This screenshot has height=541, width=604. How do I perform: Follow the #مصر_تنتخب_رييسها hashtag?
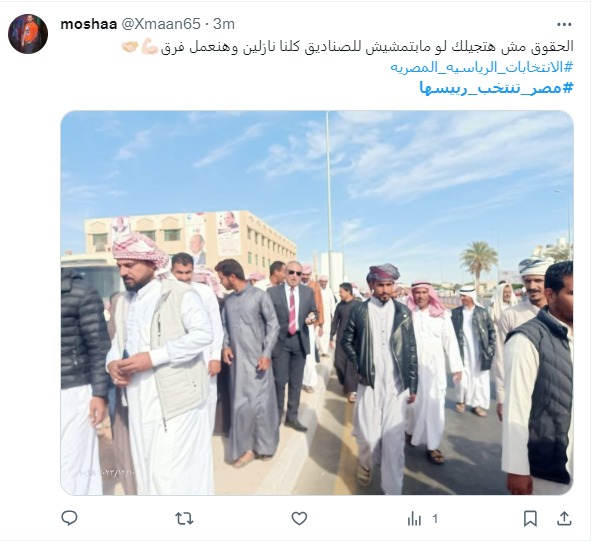(x=496, y=88)
